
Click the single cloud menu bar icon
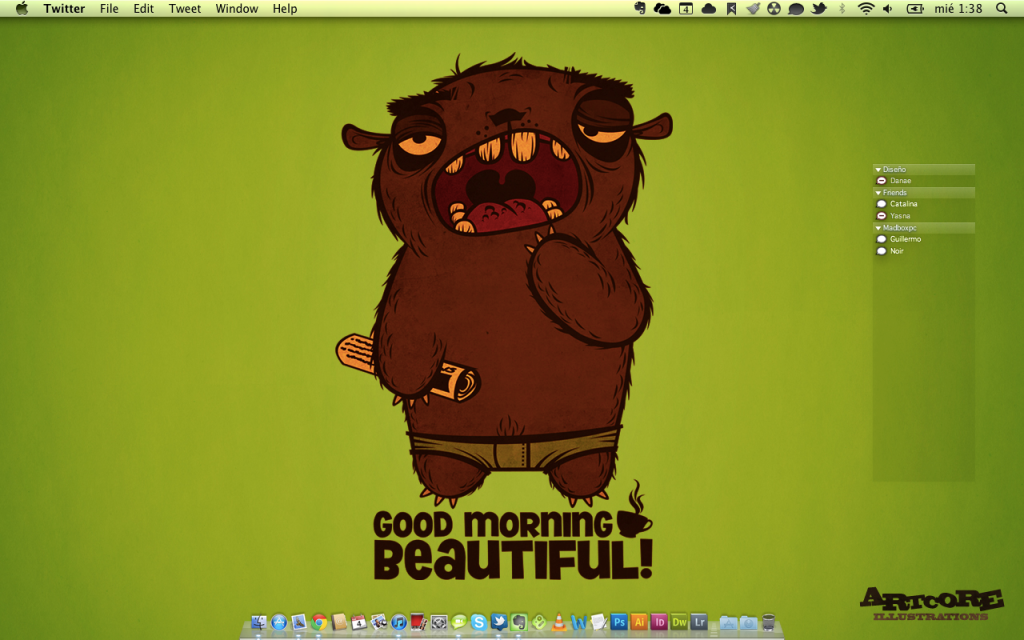709,8
